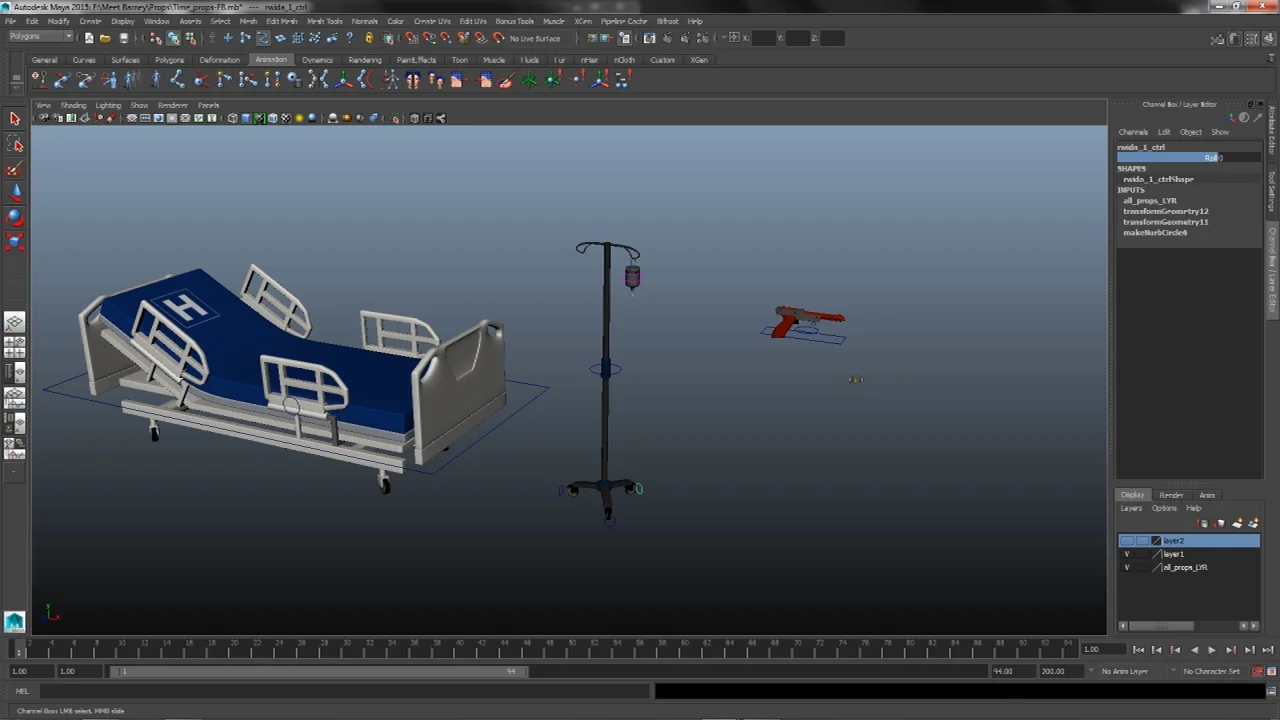Toggle display type box of layer1
This screenshot has width=1280, height=720.
click(x=1142, y=554)
